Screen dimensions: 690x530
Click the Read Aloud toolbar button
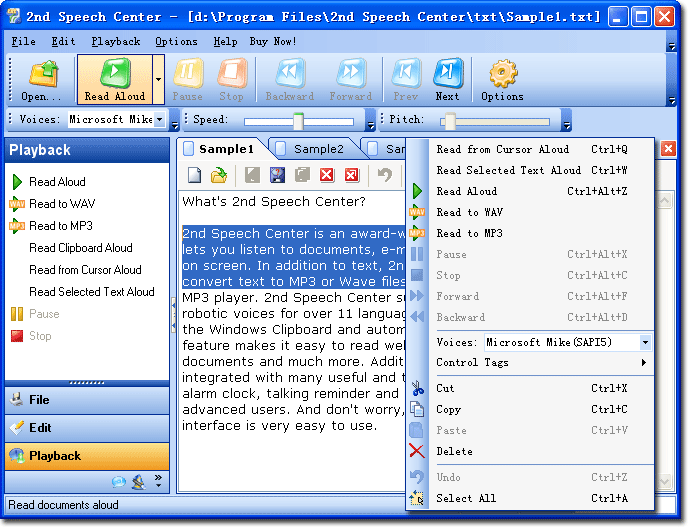pos(114,79)
